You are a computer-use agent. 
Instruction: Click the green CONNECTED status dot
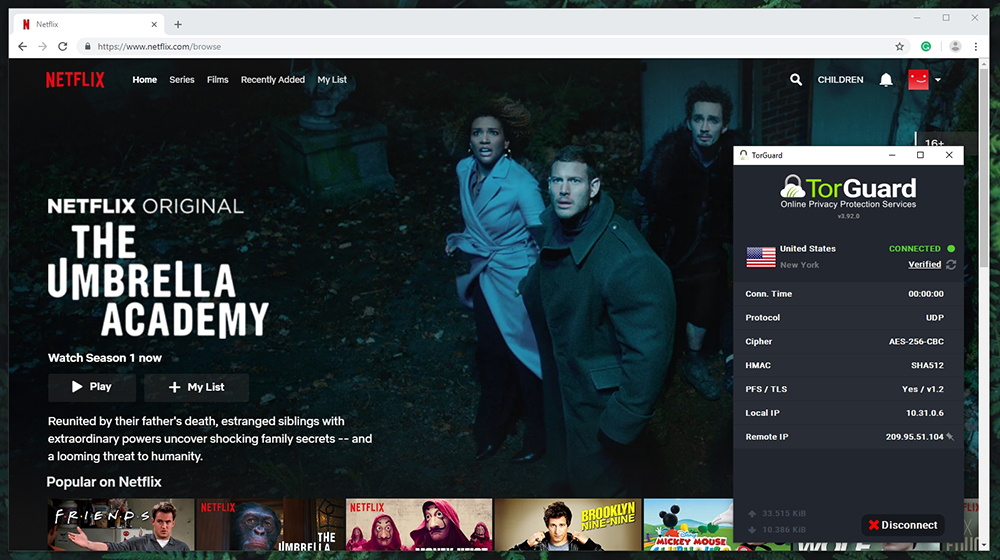coord(951,249)
